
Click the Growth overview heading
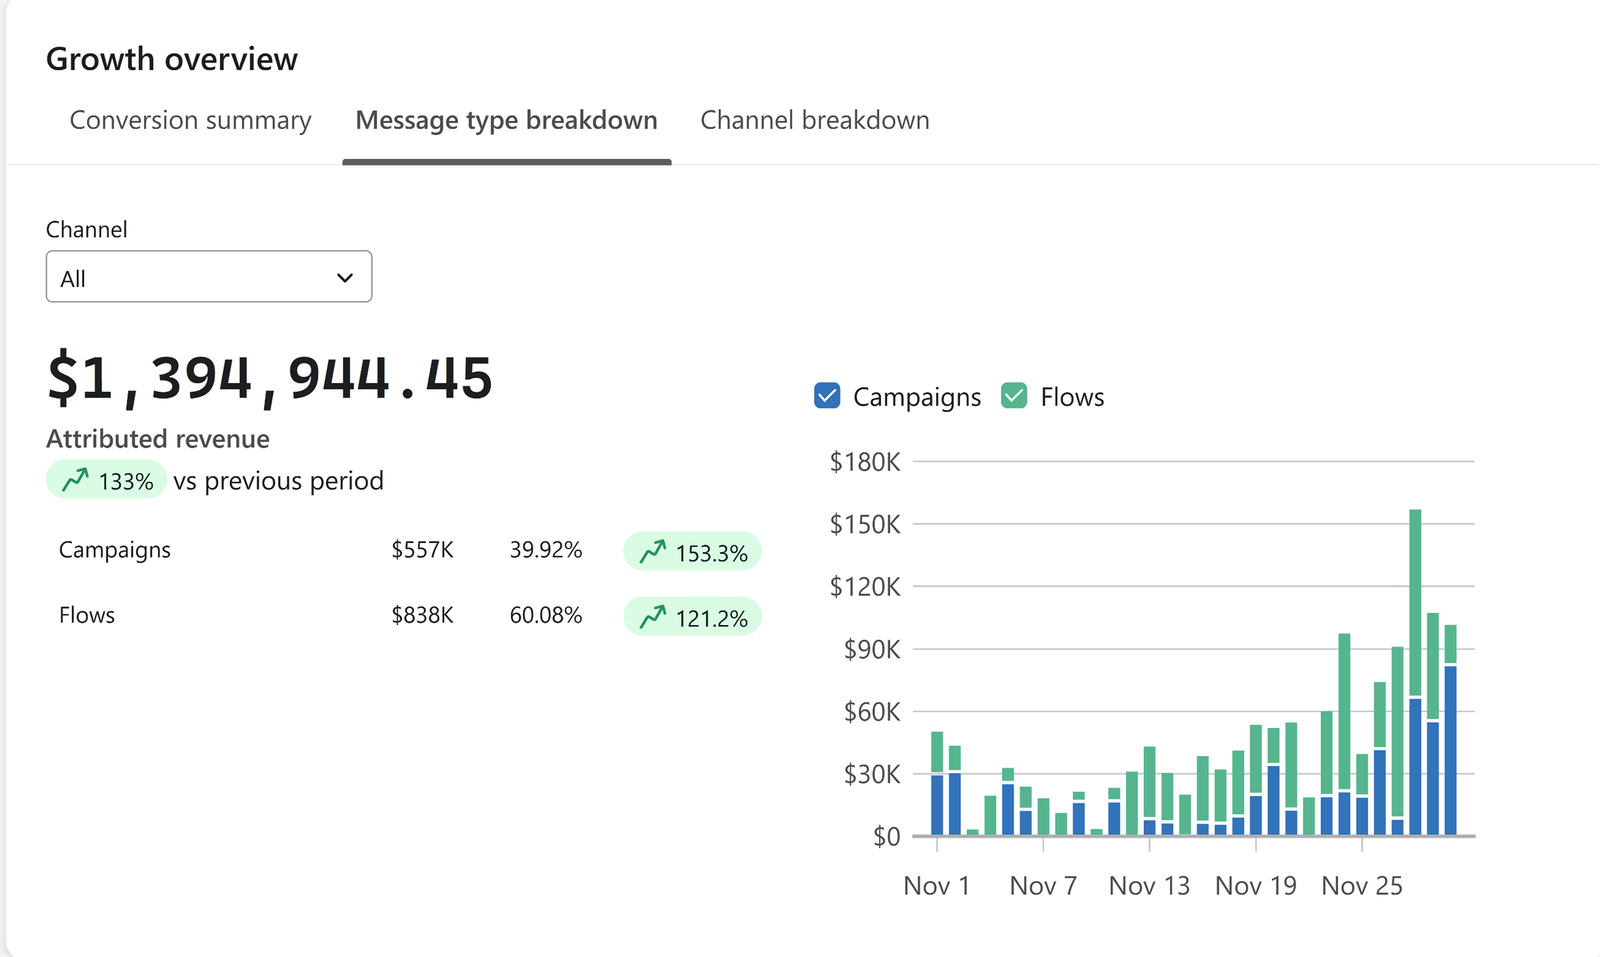click(172, 59)
